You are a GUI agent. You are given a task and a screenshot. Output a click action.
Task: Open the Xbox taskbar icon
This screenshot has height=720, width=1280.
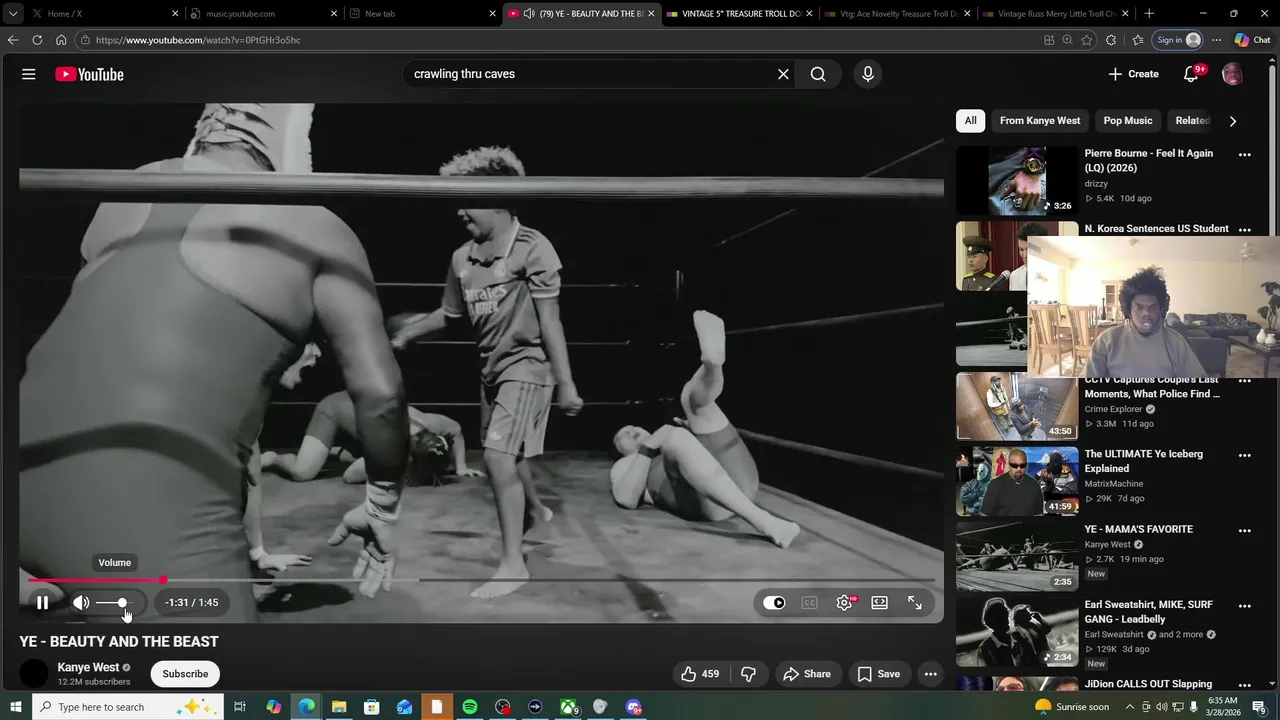click(x=568, y=707)
